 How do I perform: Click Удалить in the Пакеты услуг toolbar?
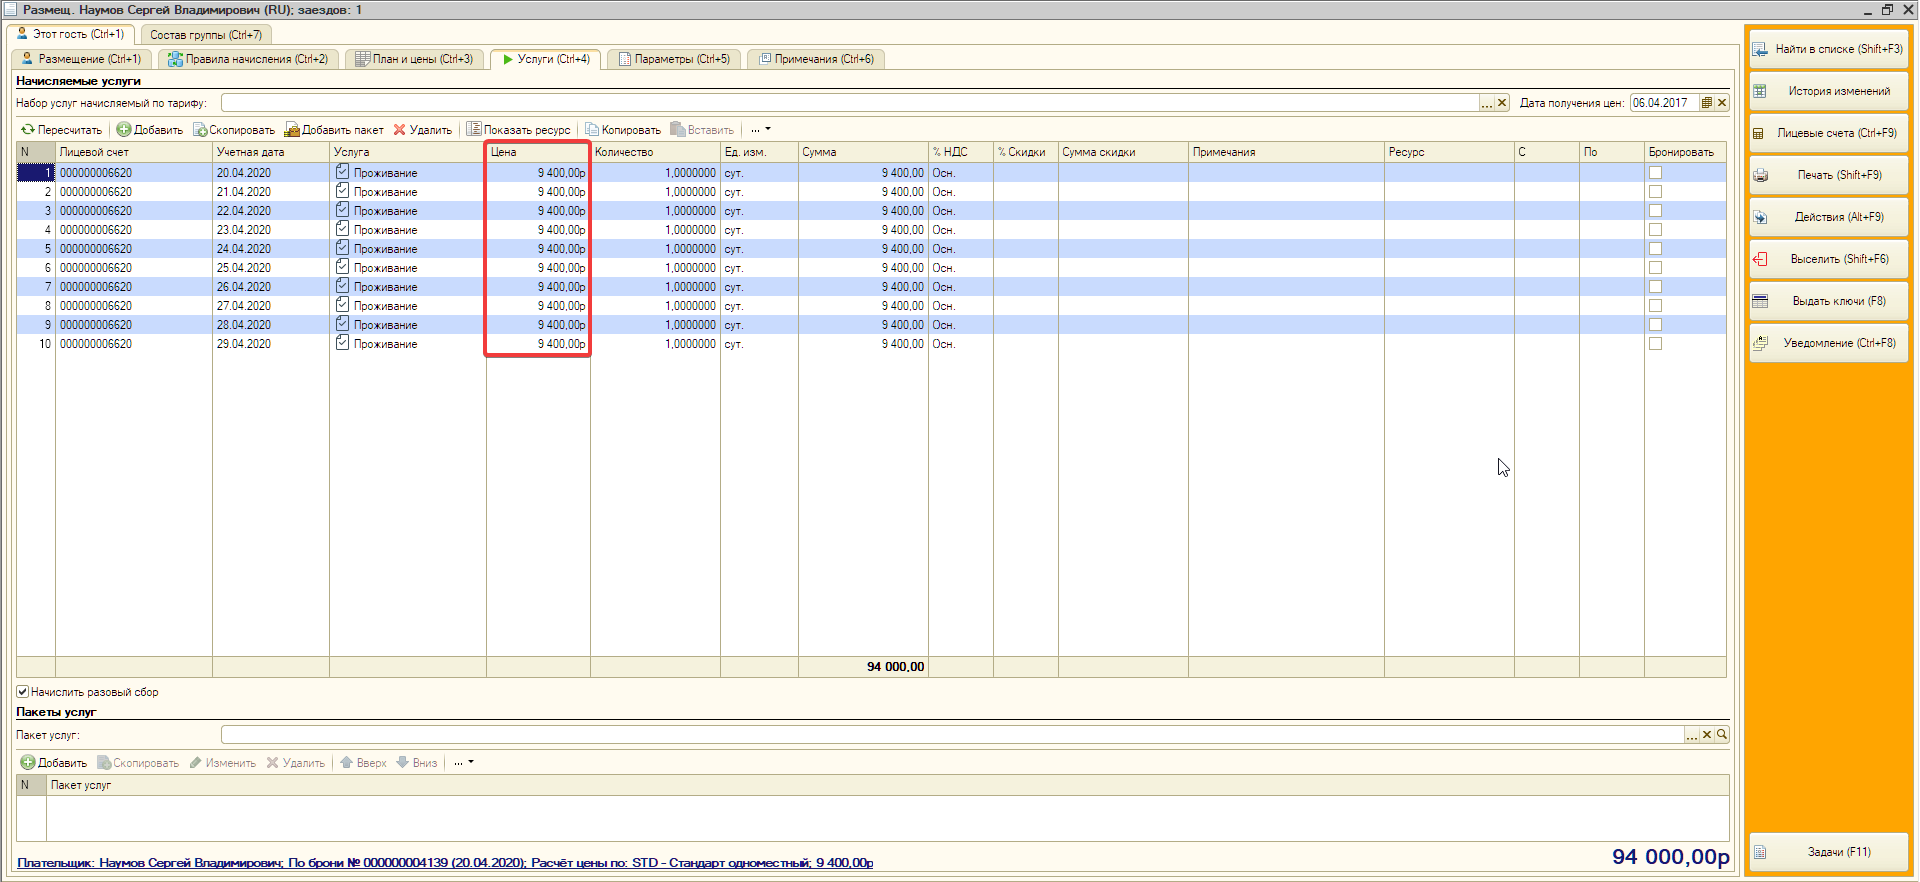tap(296, 763)
